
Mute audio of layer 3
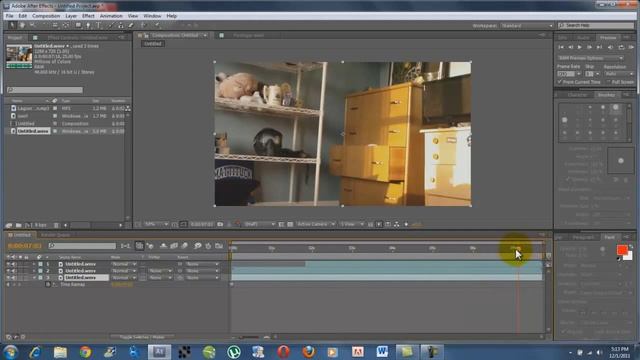coord(13,278)
